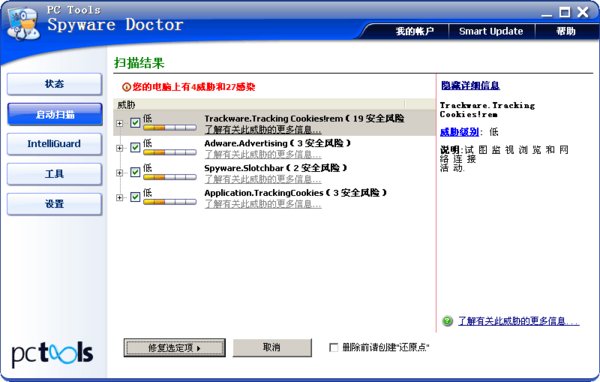Click the threat level bar of Spyware.Slotchbar
600x382 pixels.
(x=170, y=177)
